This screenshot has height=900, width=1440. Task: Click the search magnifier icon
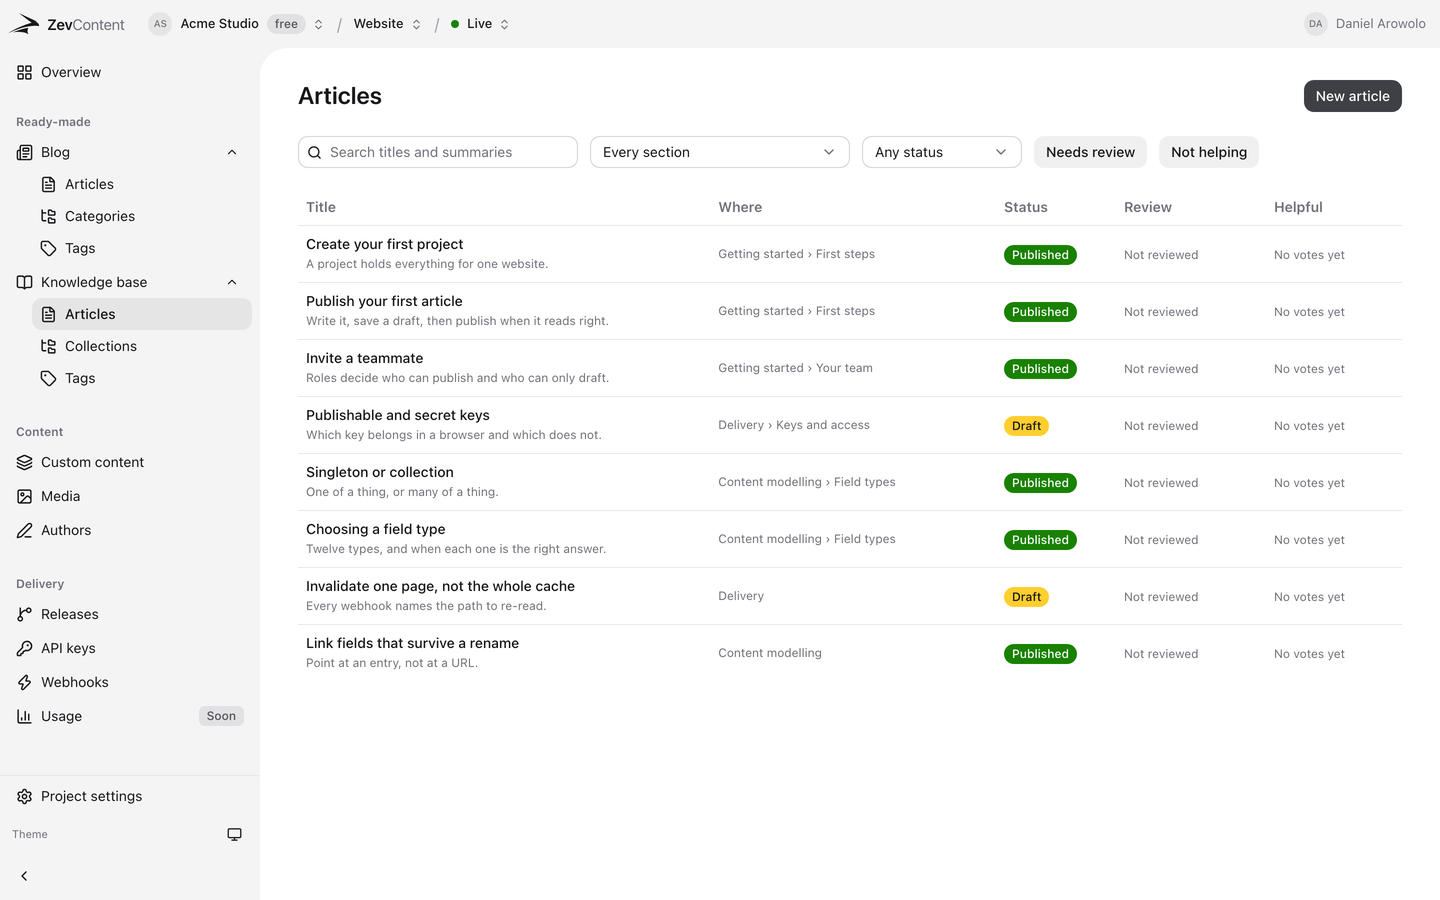click(x=314, y=152)
